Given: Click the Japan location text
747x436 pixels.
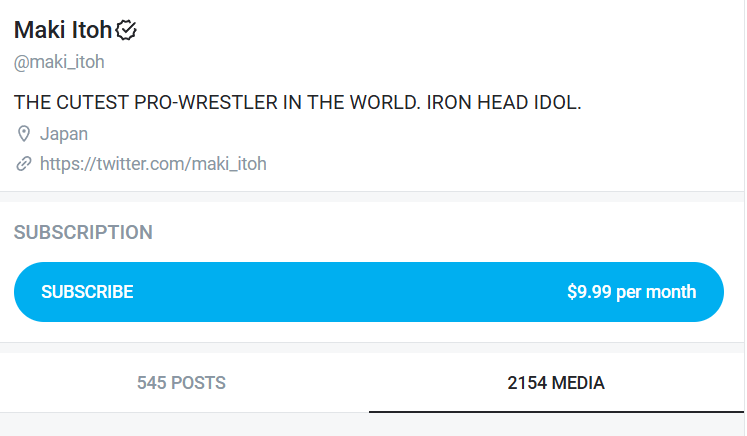Looking at the screenshot, I should pos(64,134).
